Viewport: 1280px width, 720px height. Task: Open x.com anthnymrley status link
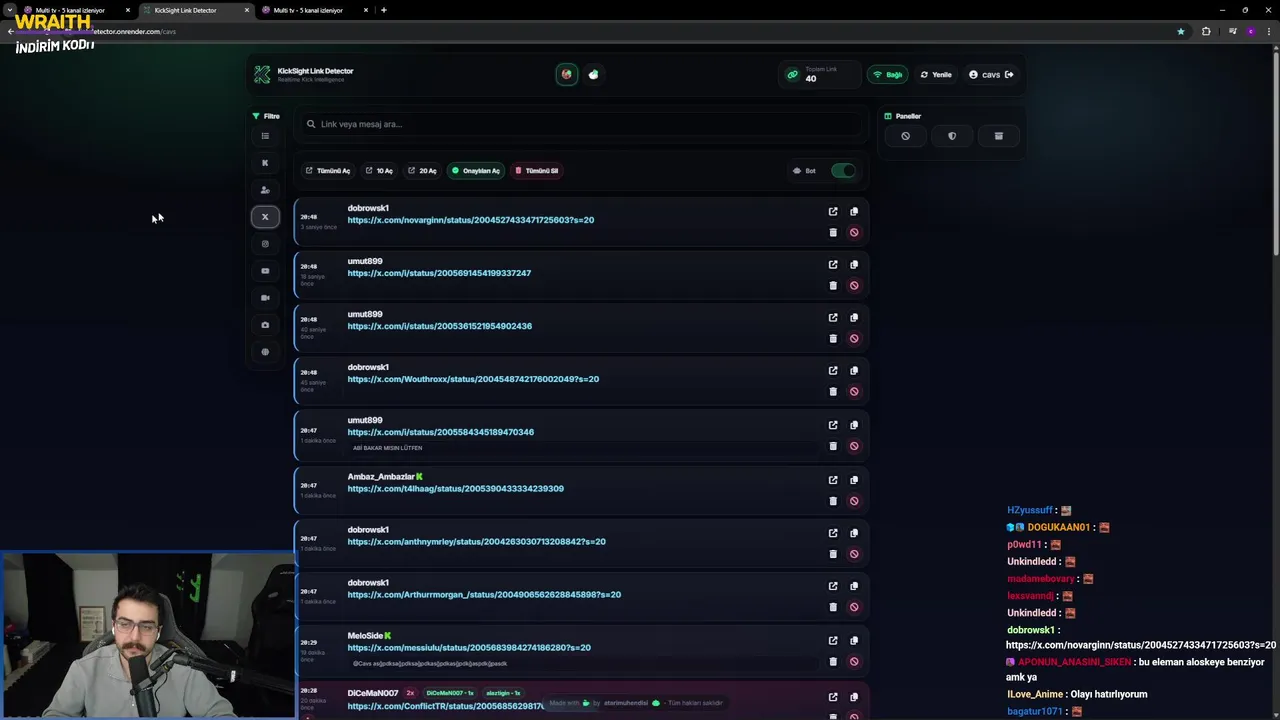[476, 542]
